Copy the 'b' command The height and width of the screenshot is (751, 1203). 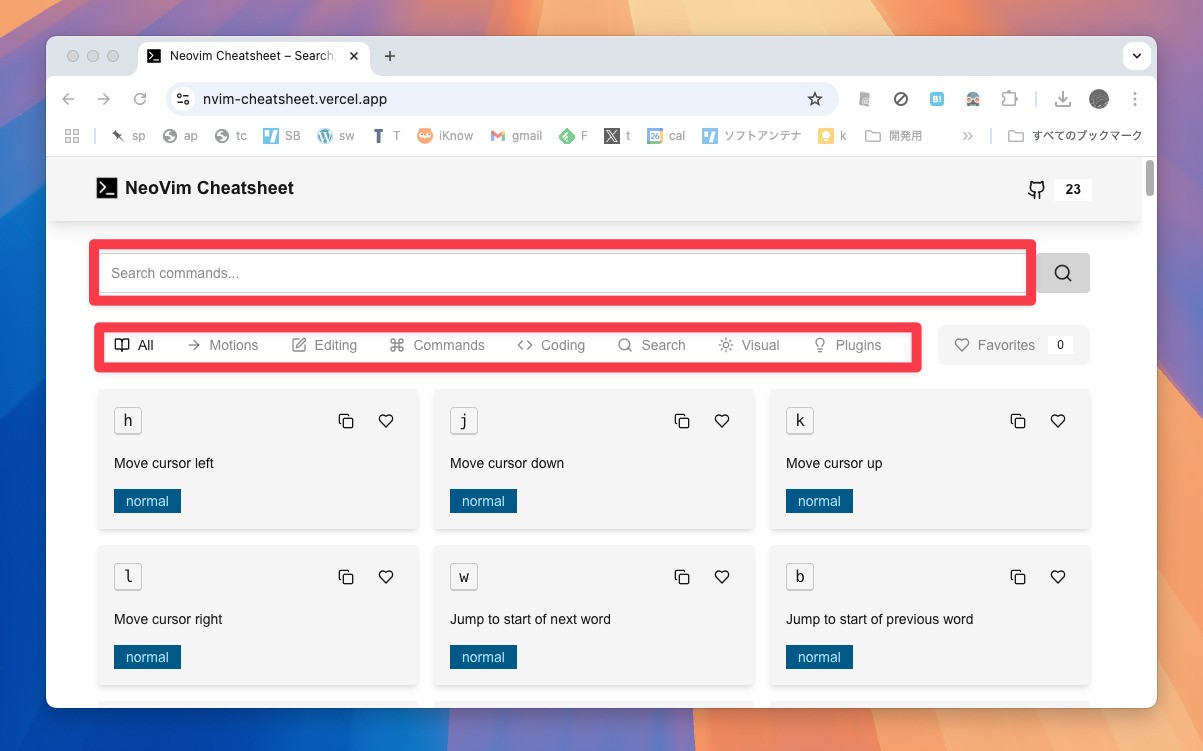click(x=1018, y=577)
